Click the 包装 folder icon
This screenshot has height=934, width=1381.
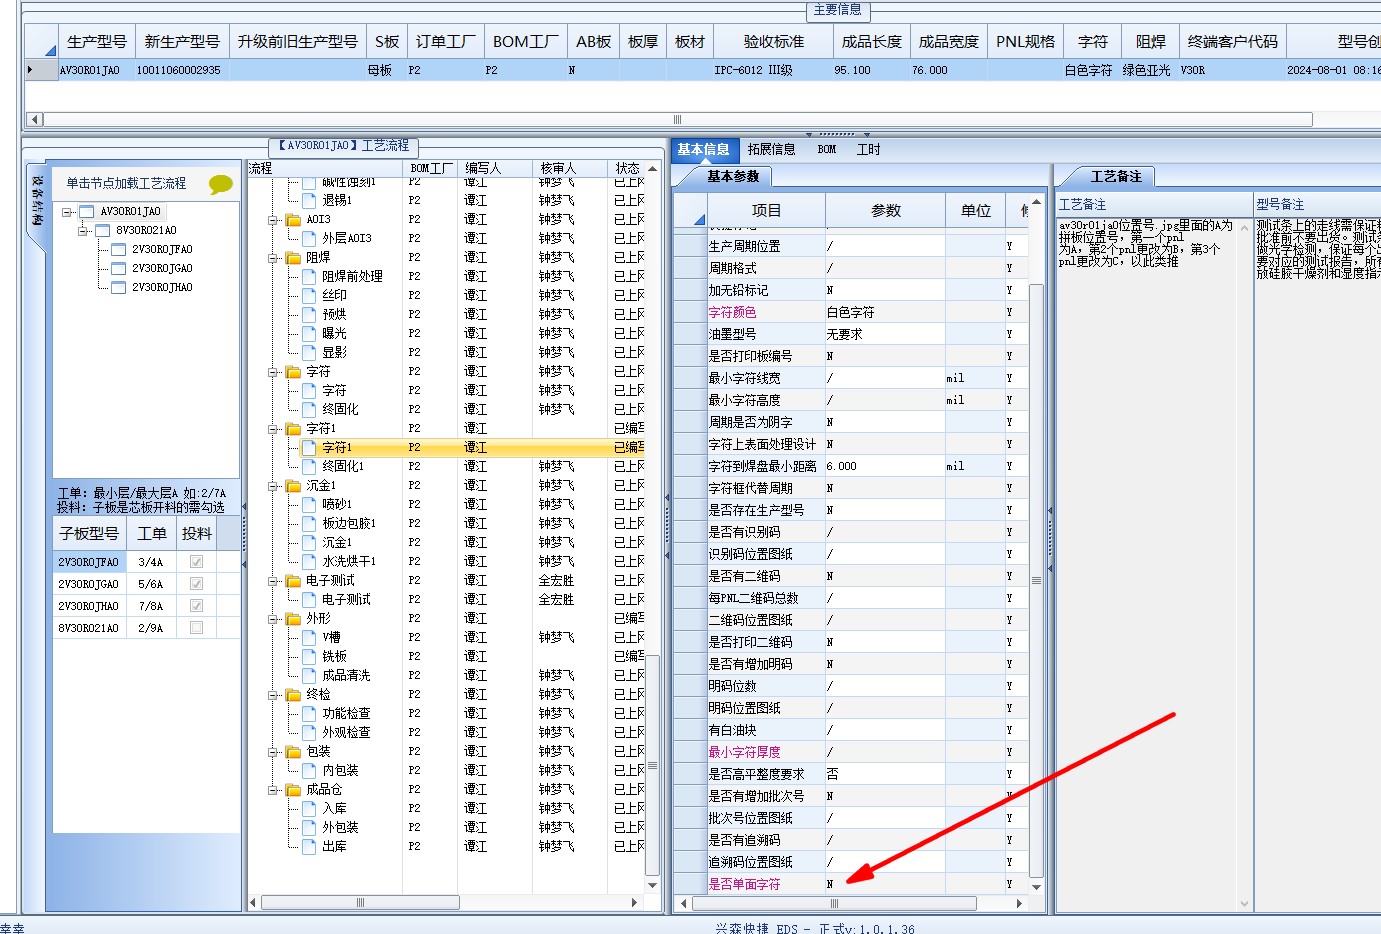tap(293, 752)
